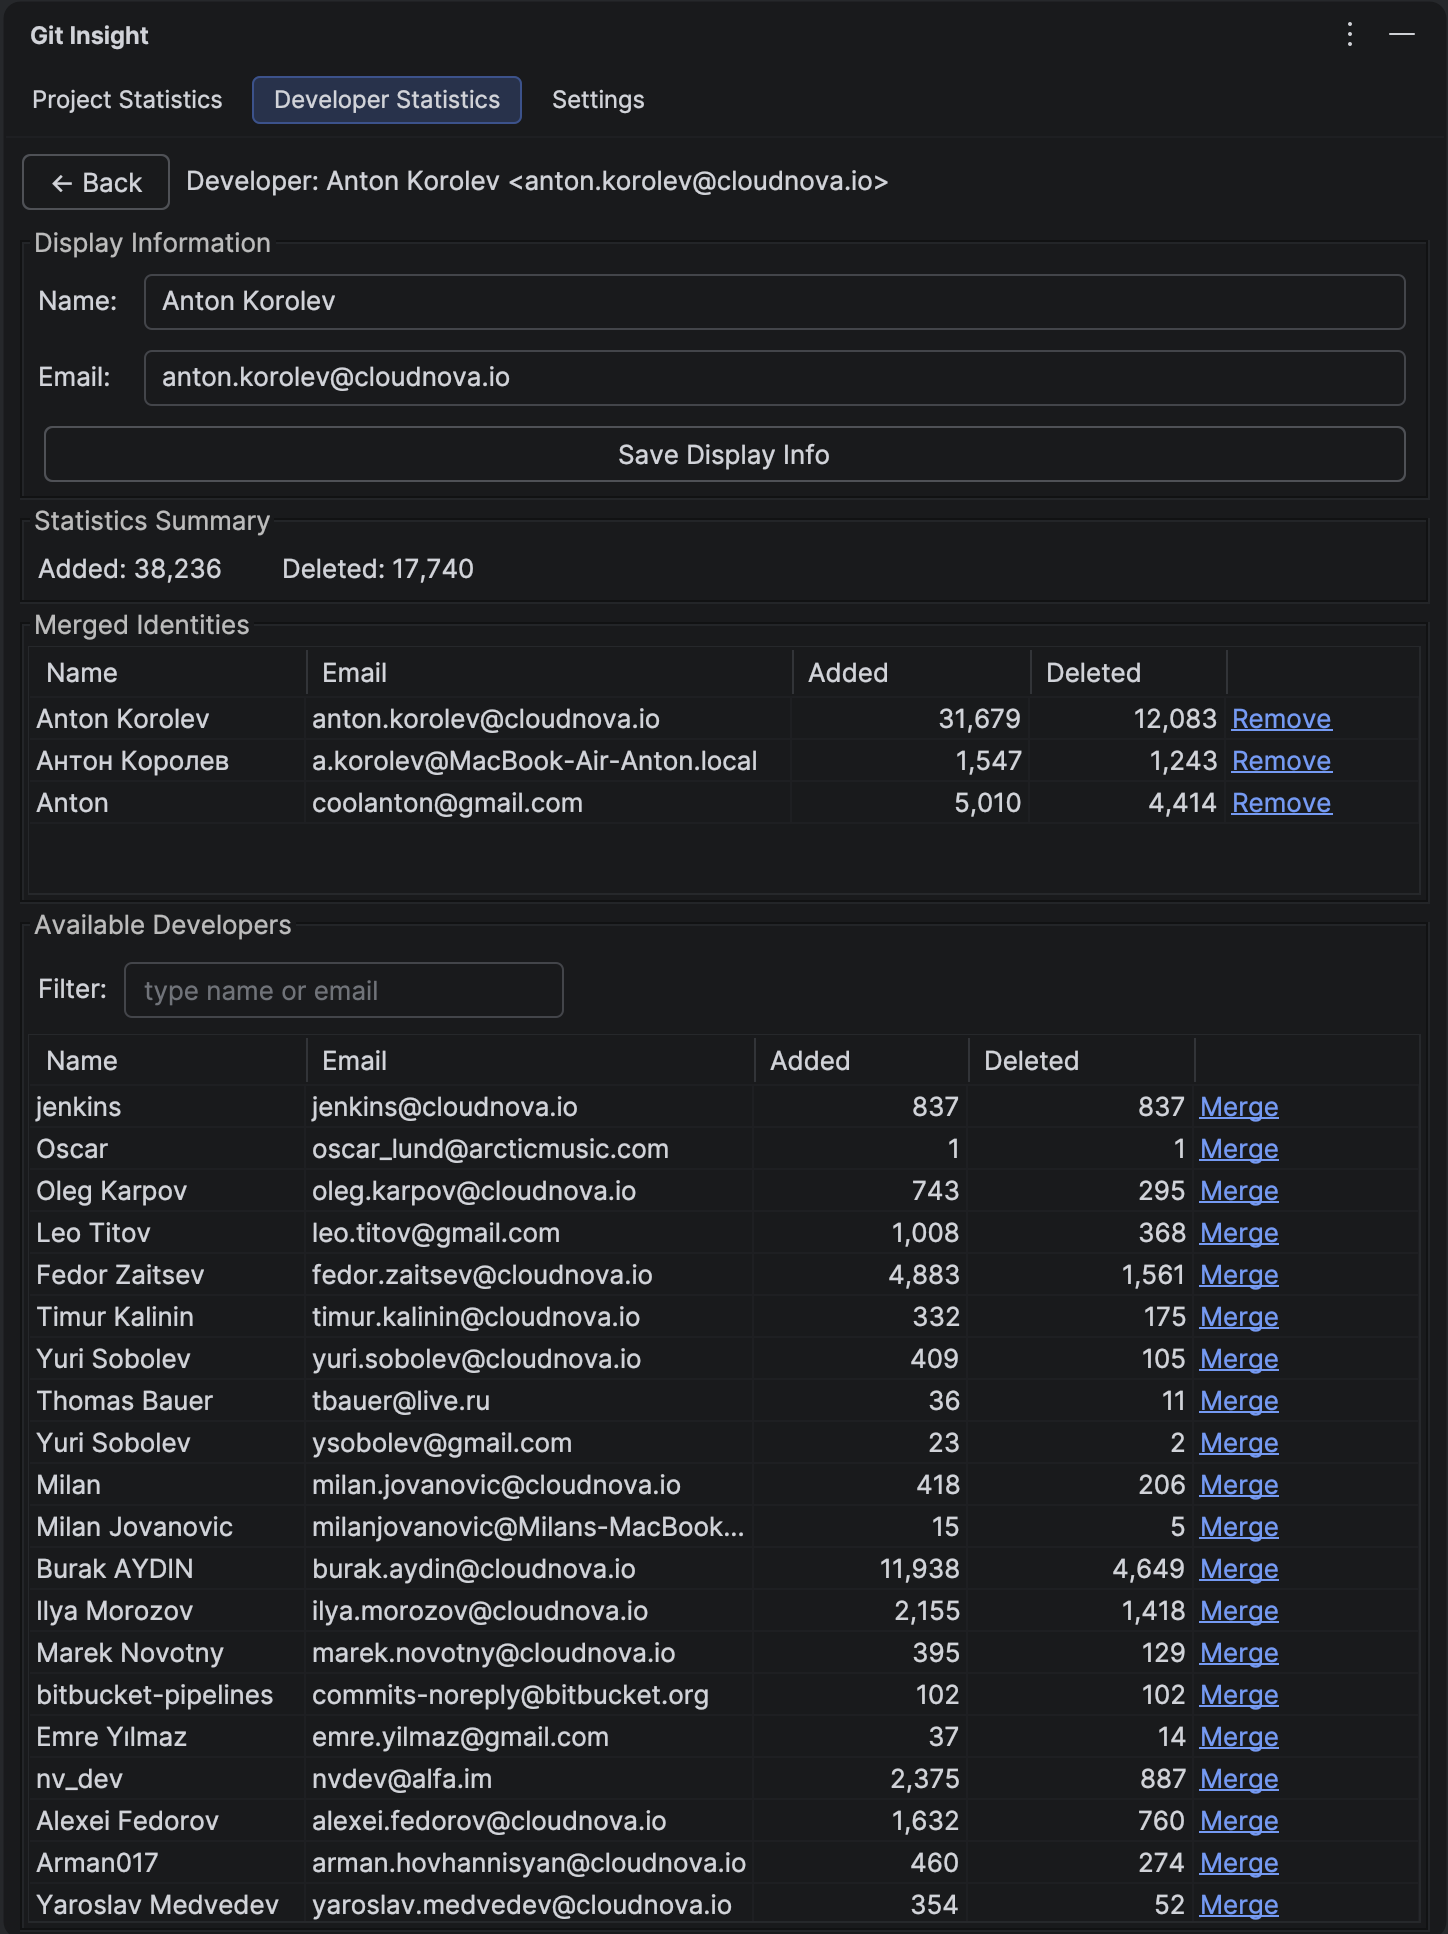Viewport: 1448px width, 1934px height.
Task: Open the Settings tab
Action: click(598, 100)
